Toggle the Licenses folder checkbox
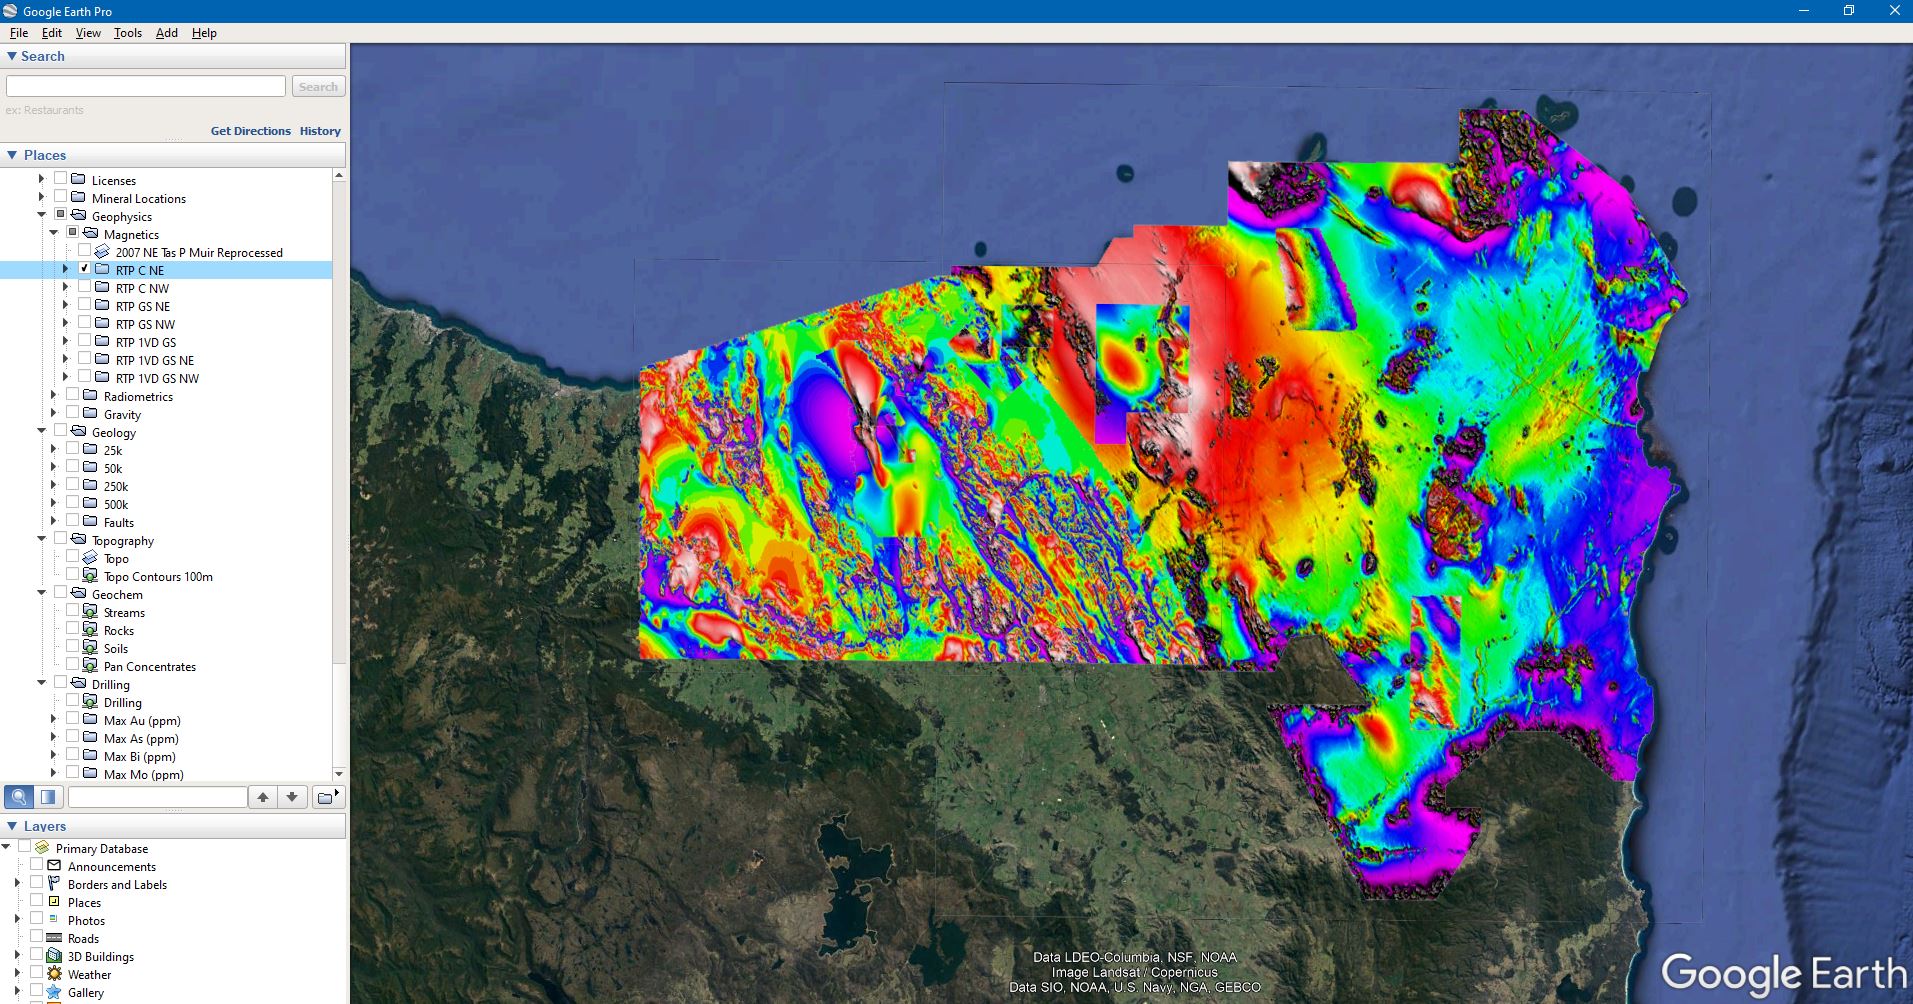Image resolution: width=1913 pixels, height=1004 pixels. point(61,179)
